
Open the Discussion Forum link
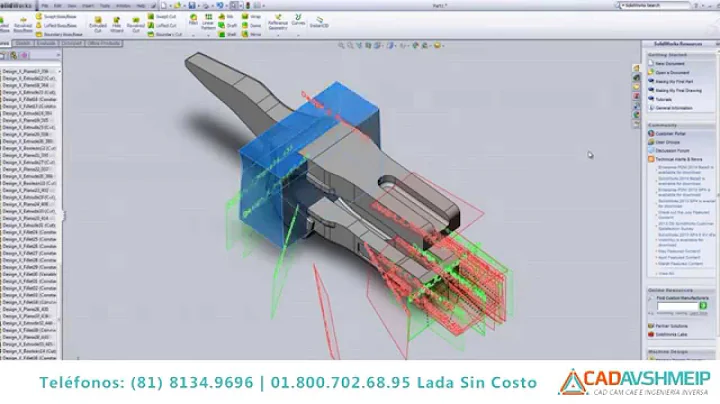[x=672, y=151]
